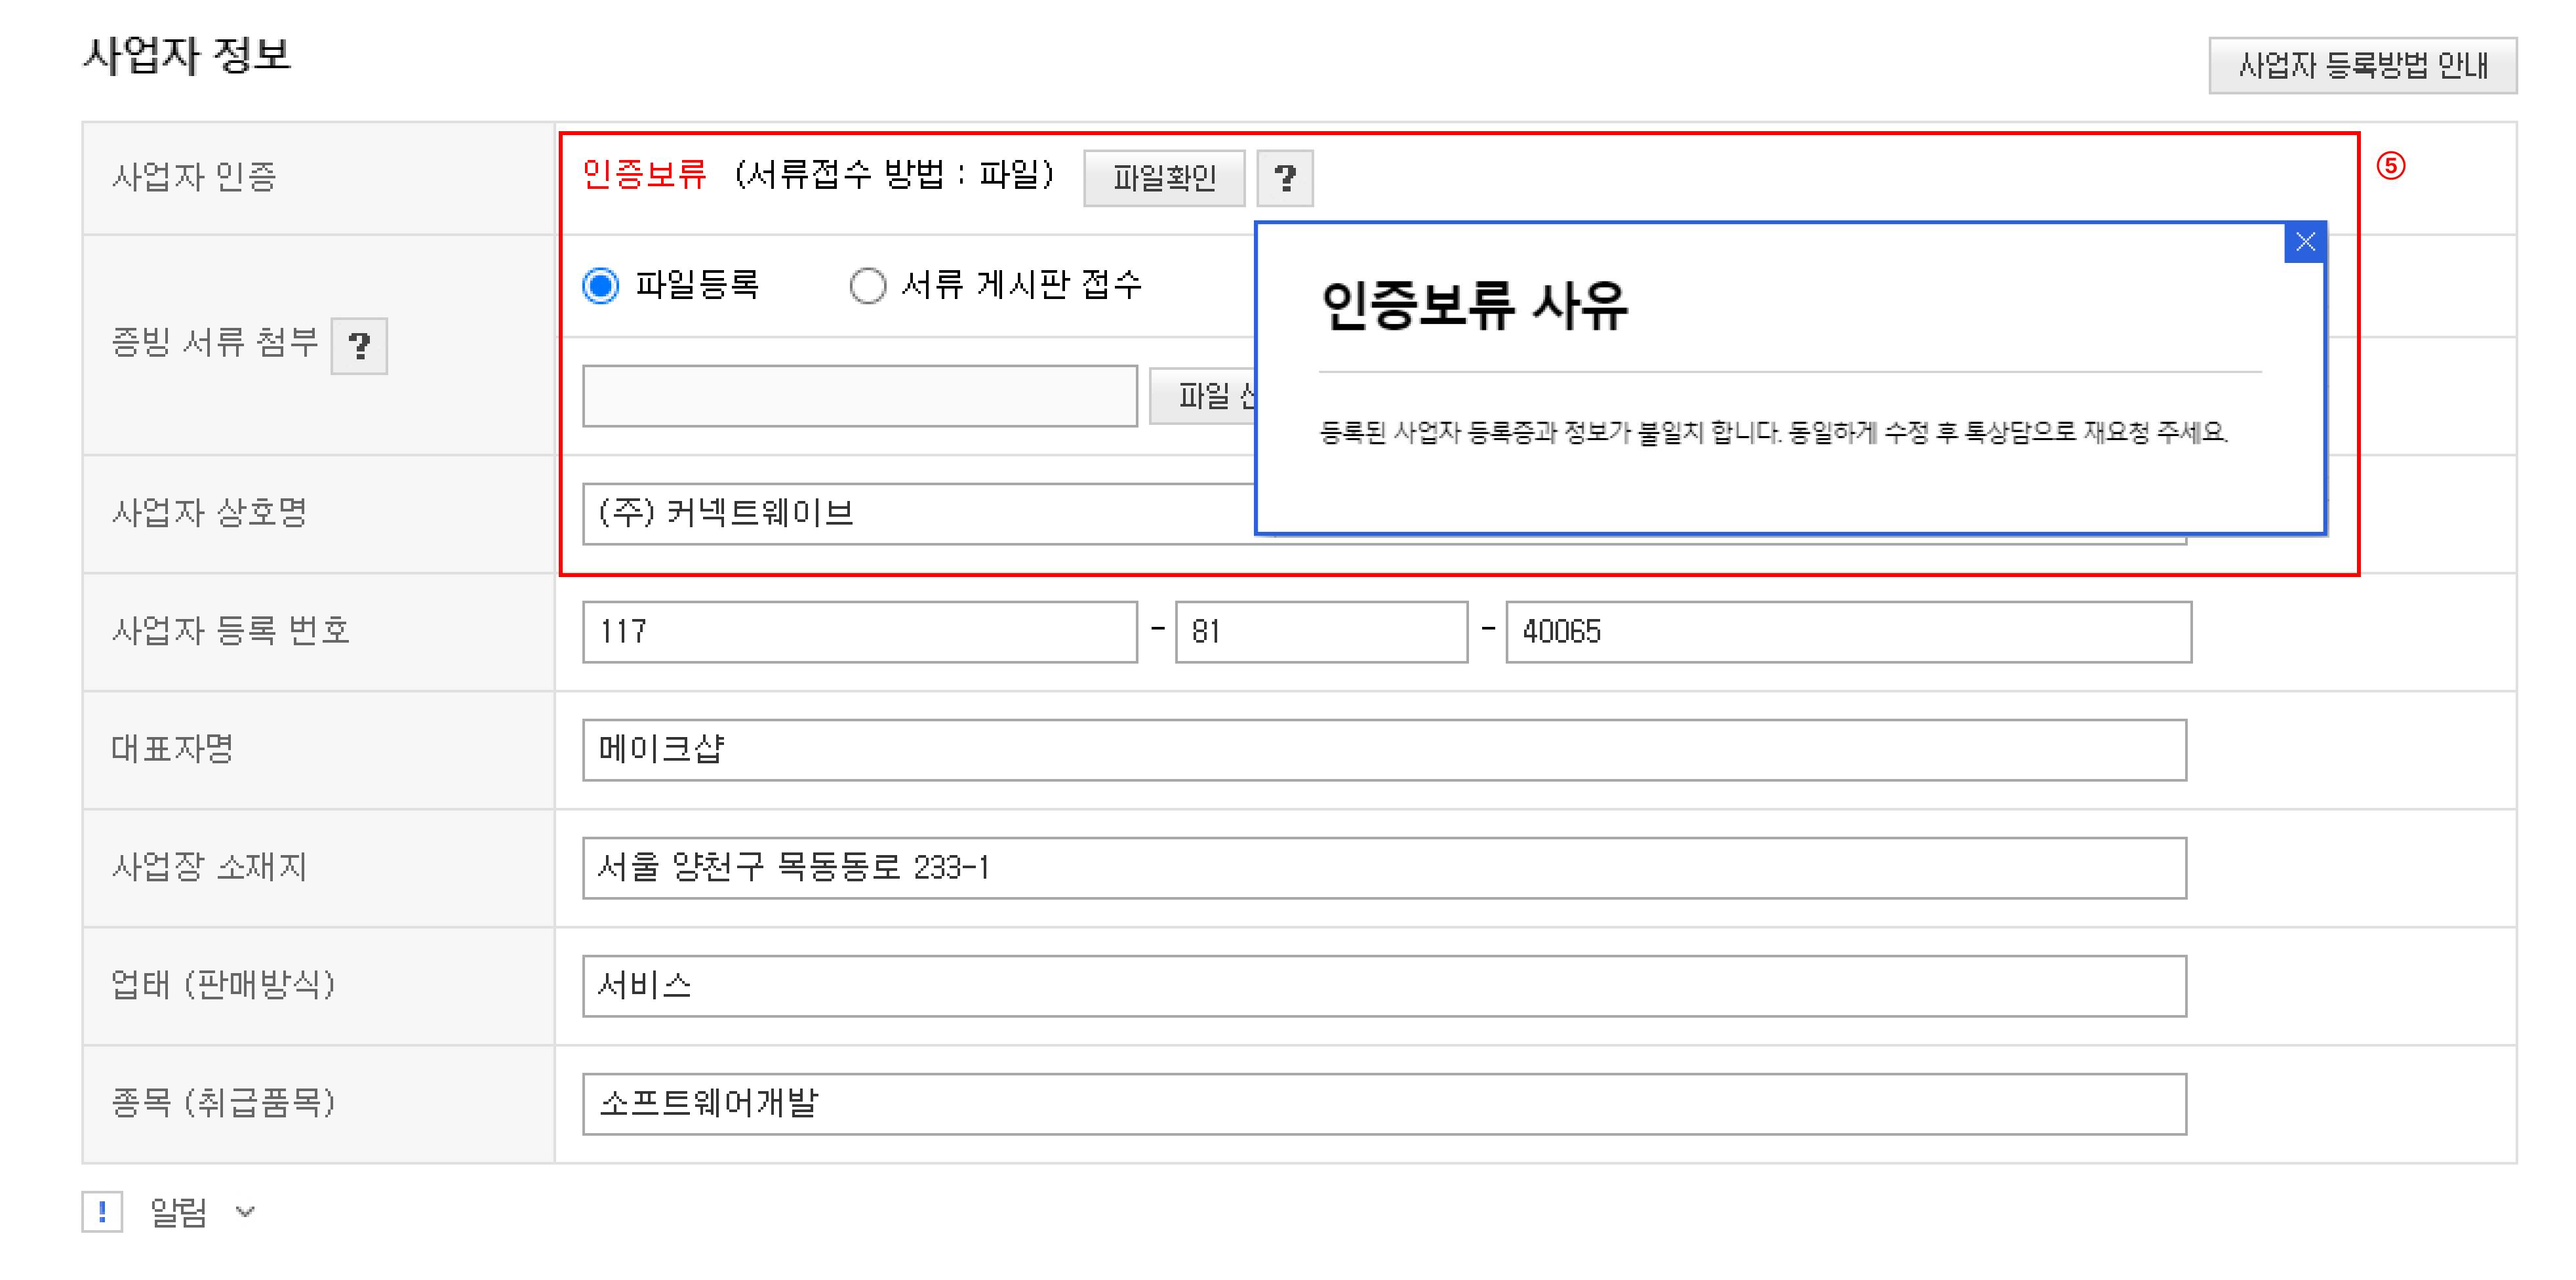Select the 파일등록 radio button
The height and width of the screenshot is (1280, 2576).
tap(601, 286)
